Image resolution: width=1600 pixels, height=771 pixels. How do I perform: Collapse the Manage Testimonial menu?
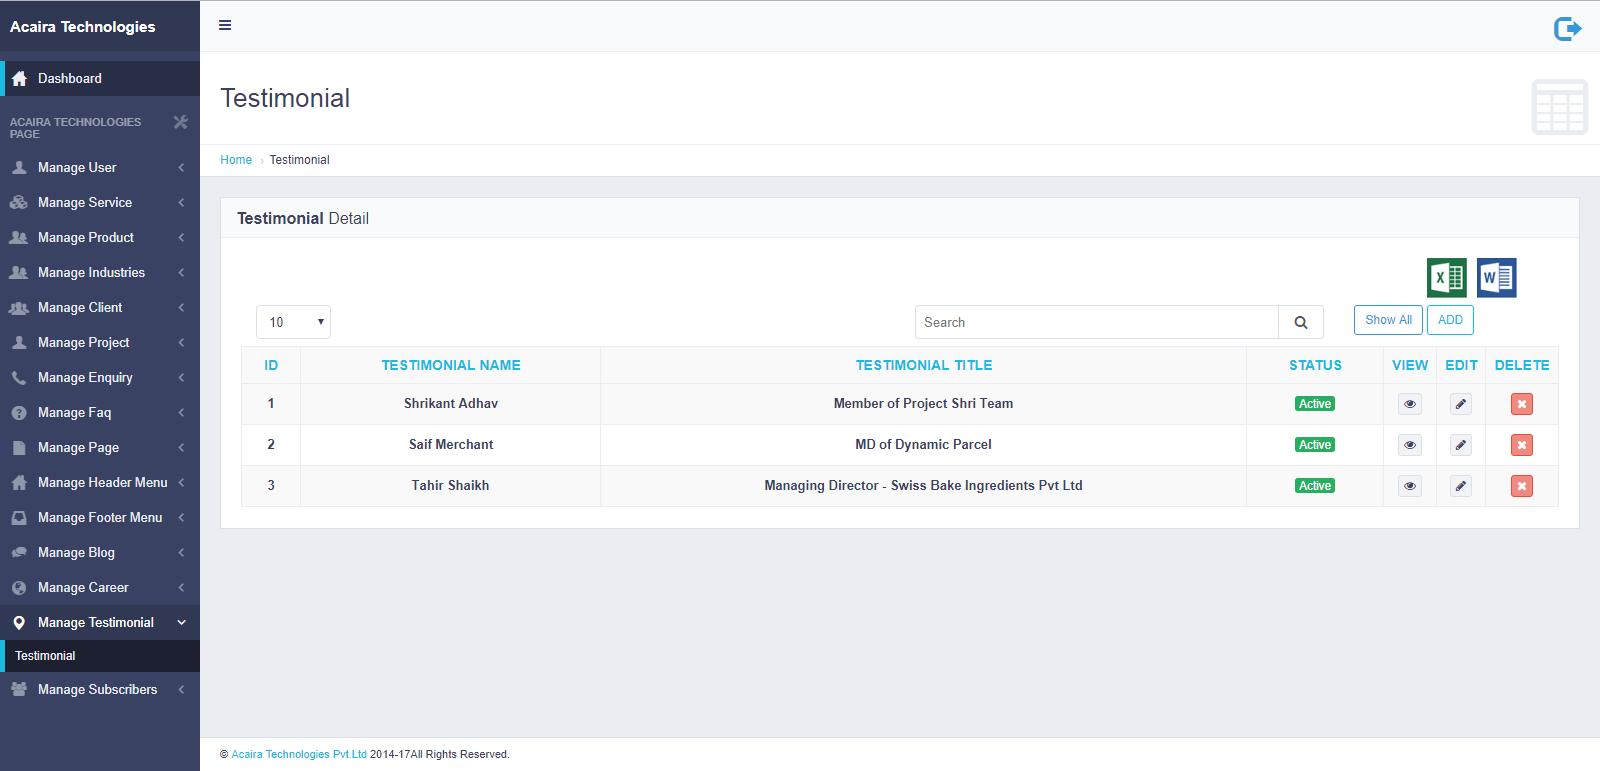(x=98, y=623)
